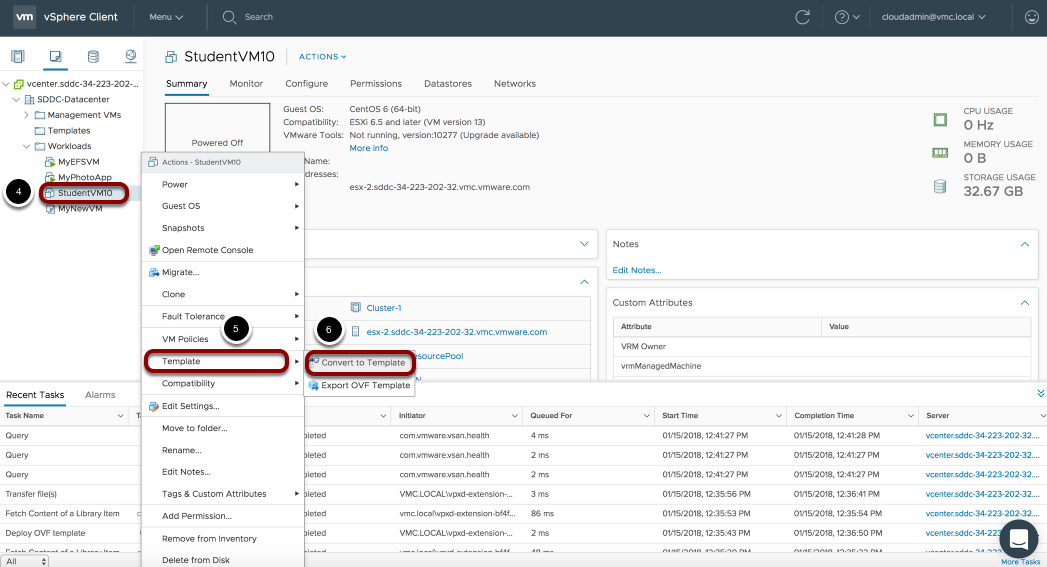The height and width of the screenshot is (567, 1047).
Task: Choose Remove from Inventory
Action: (223, 538)
